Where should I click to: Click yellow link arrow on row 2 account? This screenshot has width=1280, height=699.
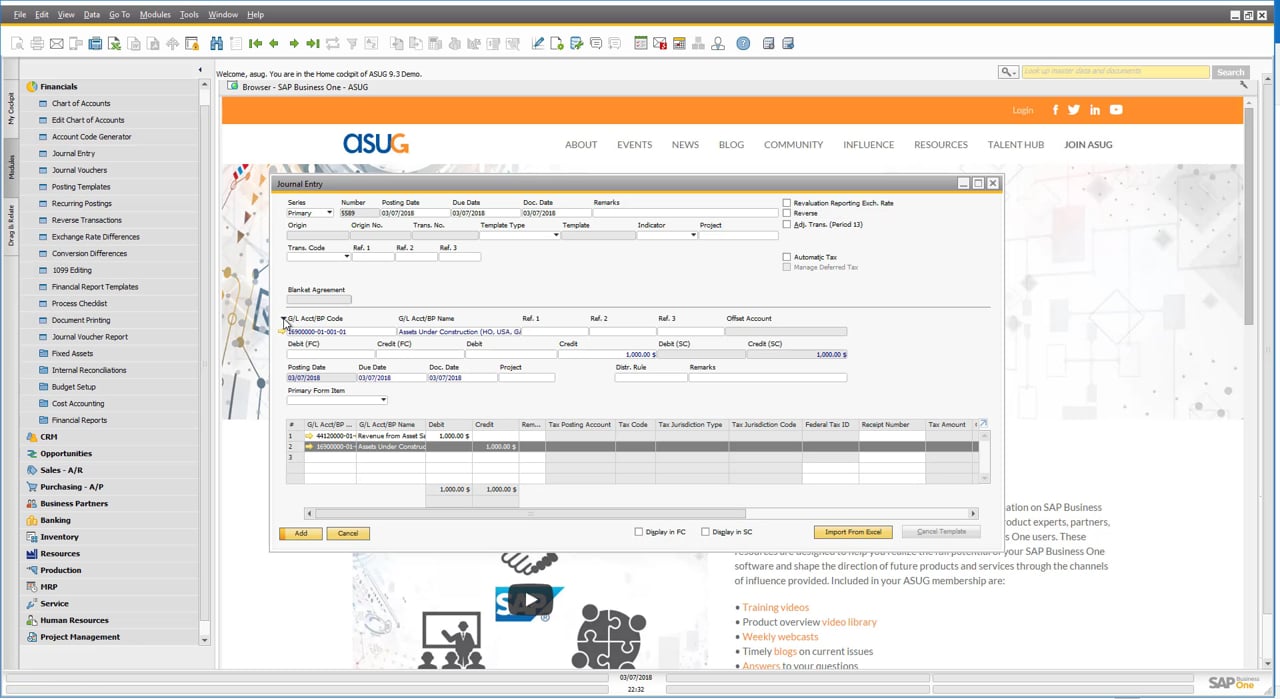(309, 447)
